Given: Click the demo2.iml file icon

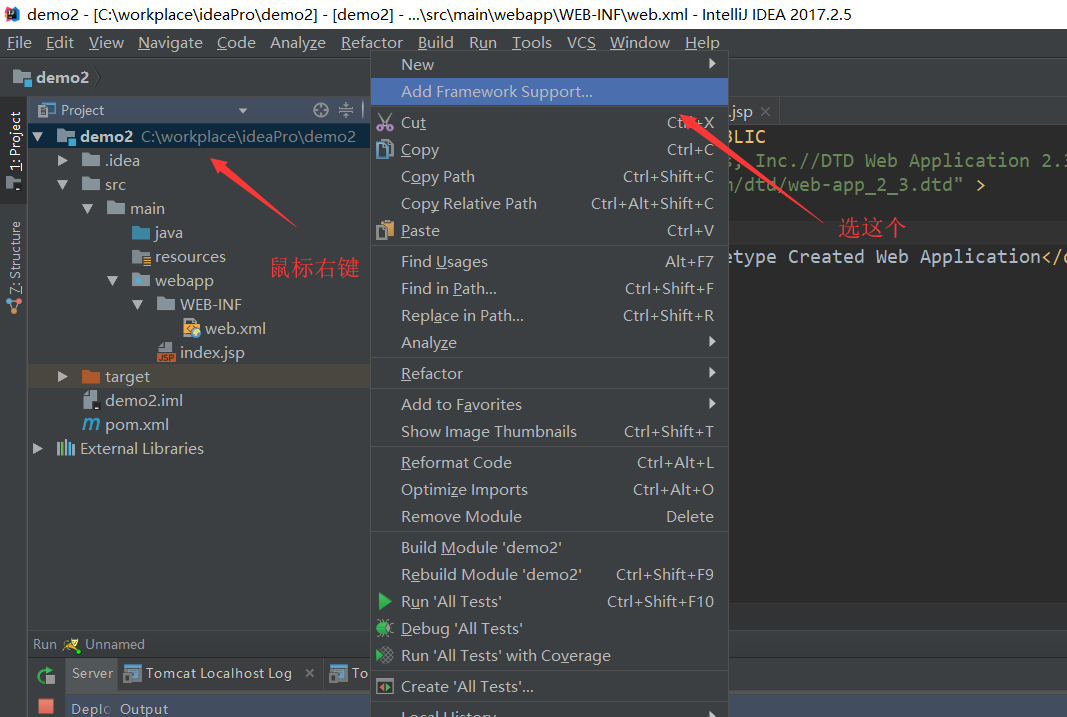Looking at the screenshot, I should [x=91, y=400].
